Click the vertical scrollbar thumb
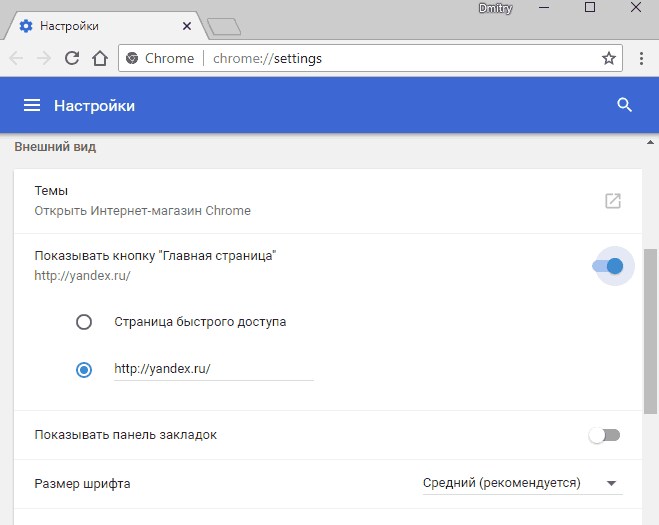This screenshot has width=659, height=525. coord(651,331)
